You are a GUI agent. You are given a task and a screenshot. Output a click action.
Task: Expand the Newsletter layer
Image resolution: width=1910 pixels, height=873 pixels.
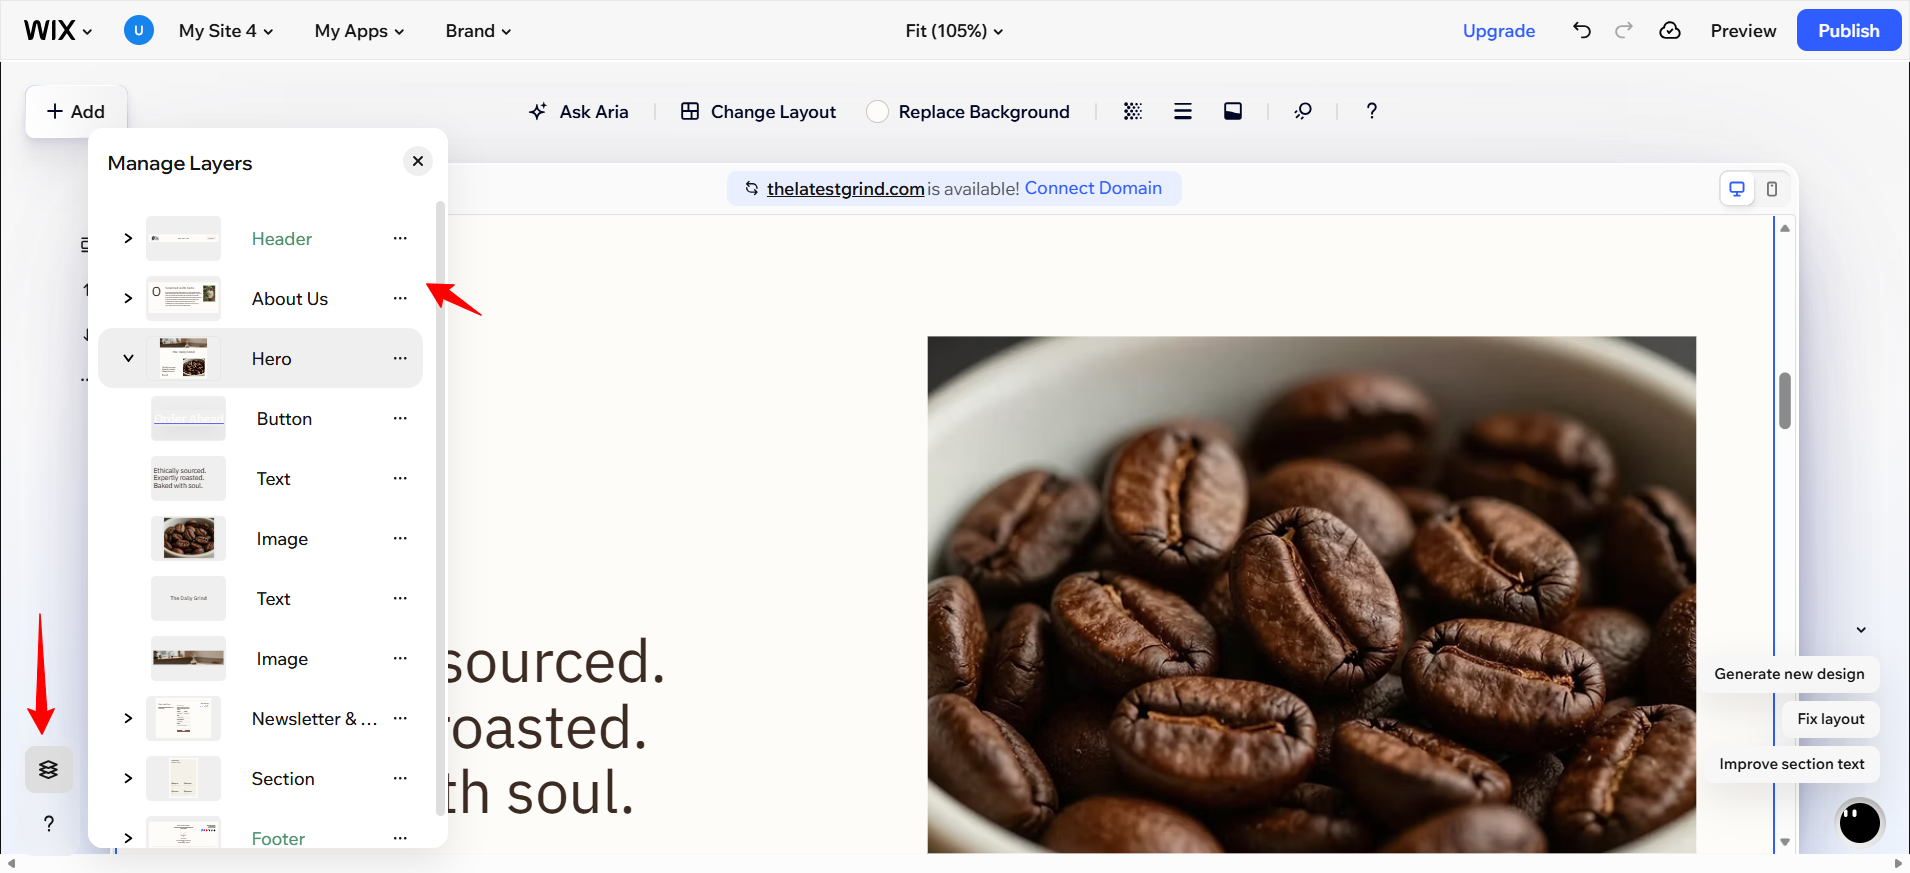(x=128, y=718)
